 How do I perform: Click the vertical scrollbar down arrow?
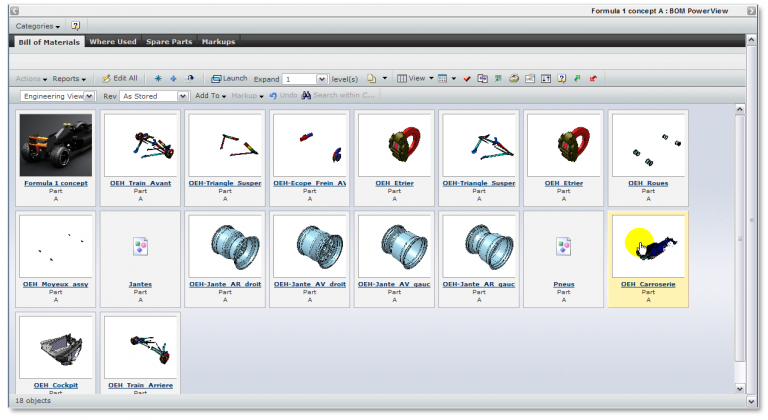coord(739,387)
